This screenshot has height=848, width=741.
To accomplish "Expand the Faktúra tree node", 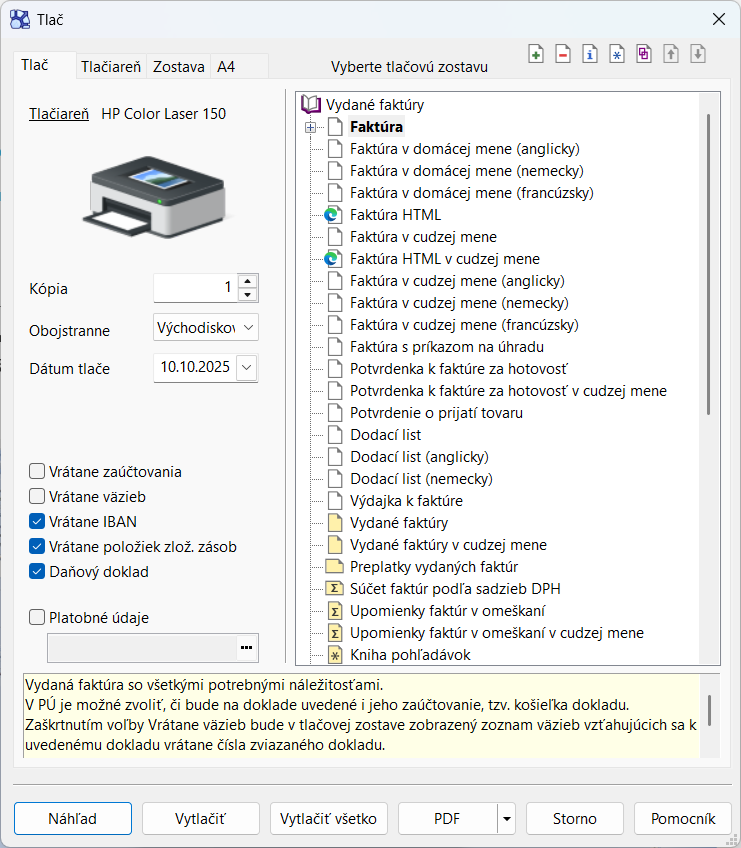I will pyautogui.click(x=310, y=127).
